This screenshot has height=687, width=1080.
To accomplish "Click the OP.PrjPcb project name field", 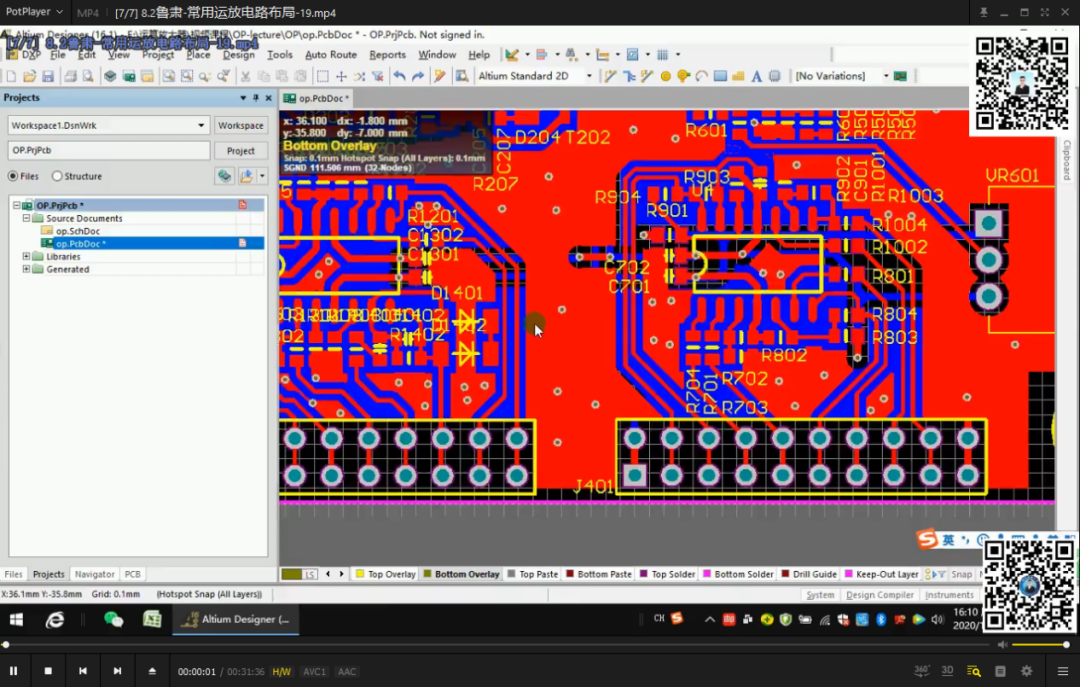I will coord(109,150).
